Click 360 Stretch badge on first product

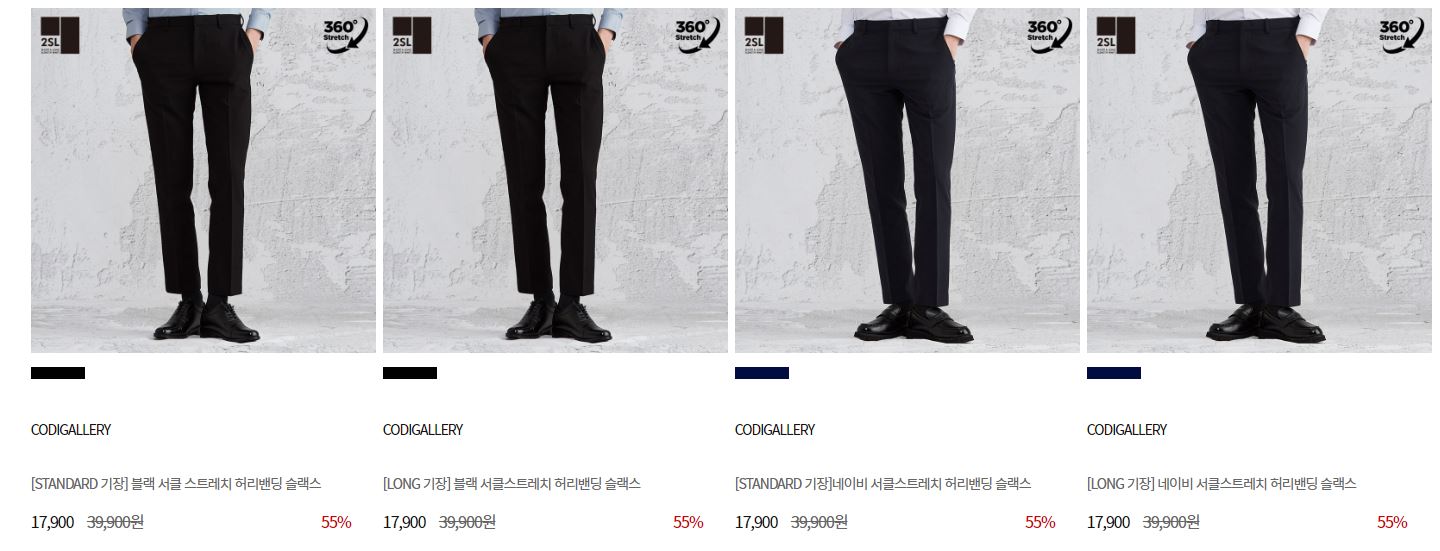pos(345,35)
